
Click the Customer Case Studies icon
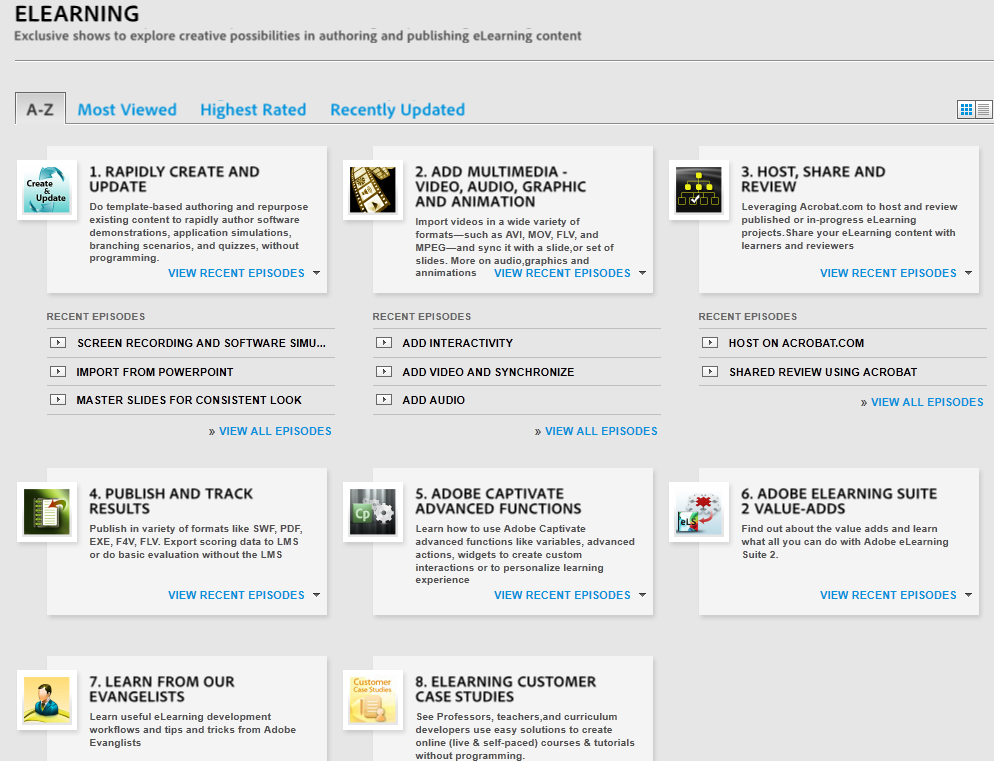(x=373, y=700)
